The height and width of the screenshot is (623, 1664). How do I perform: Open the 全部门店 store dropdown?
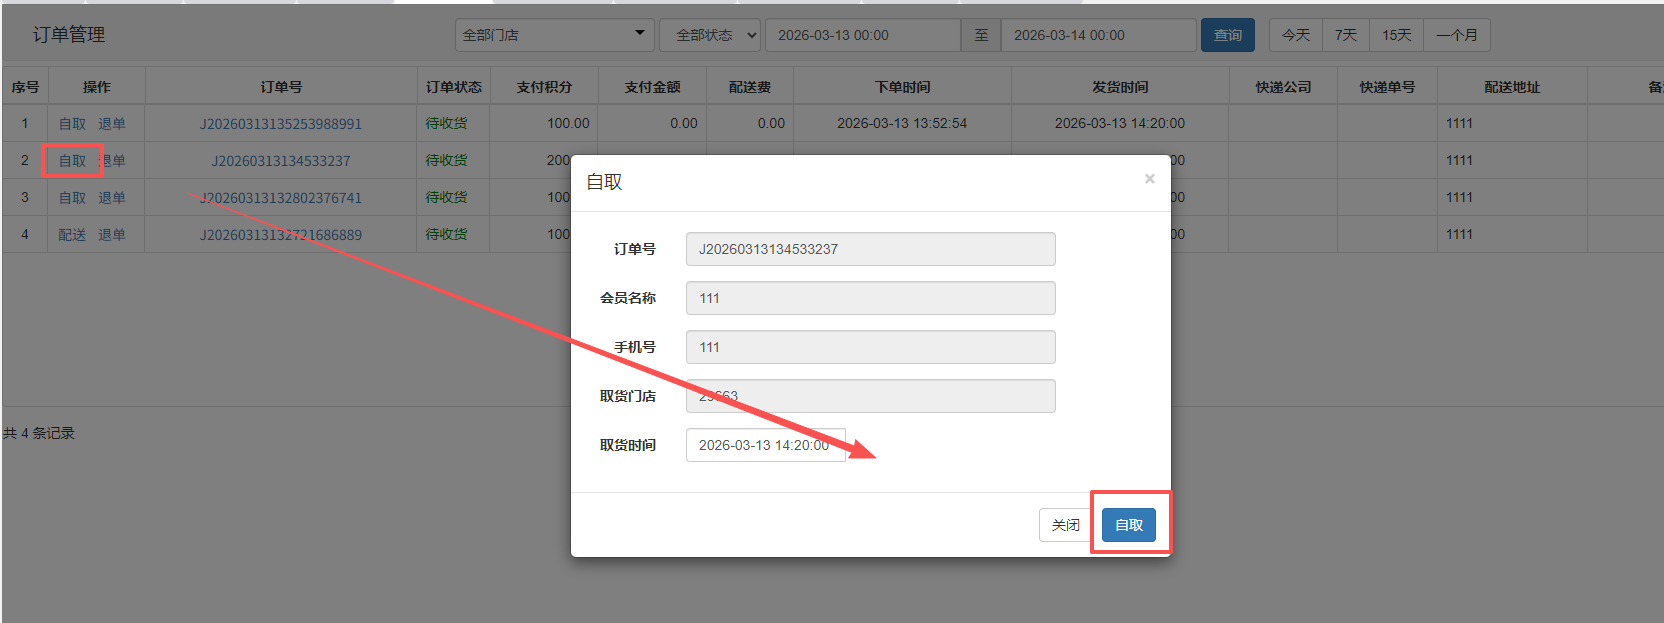coord(554,35)
